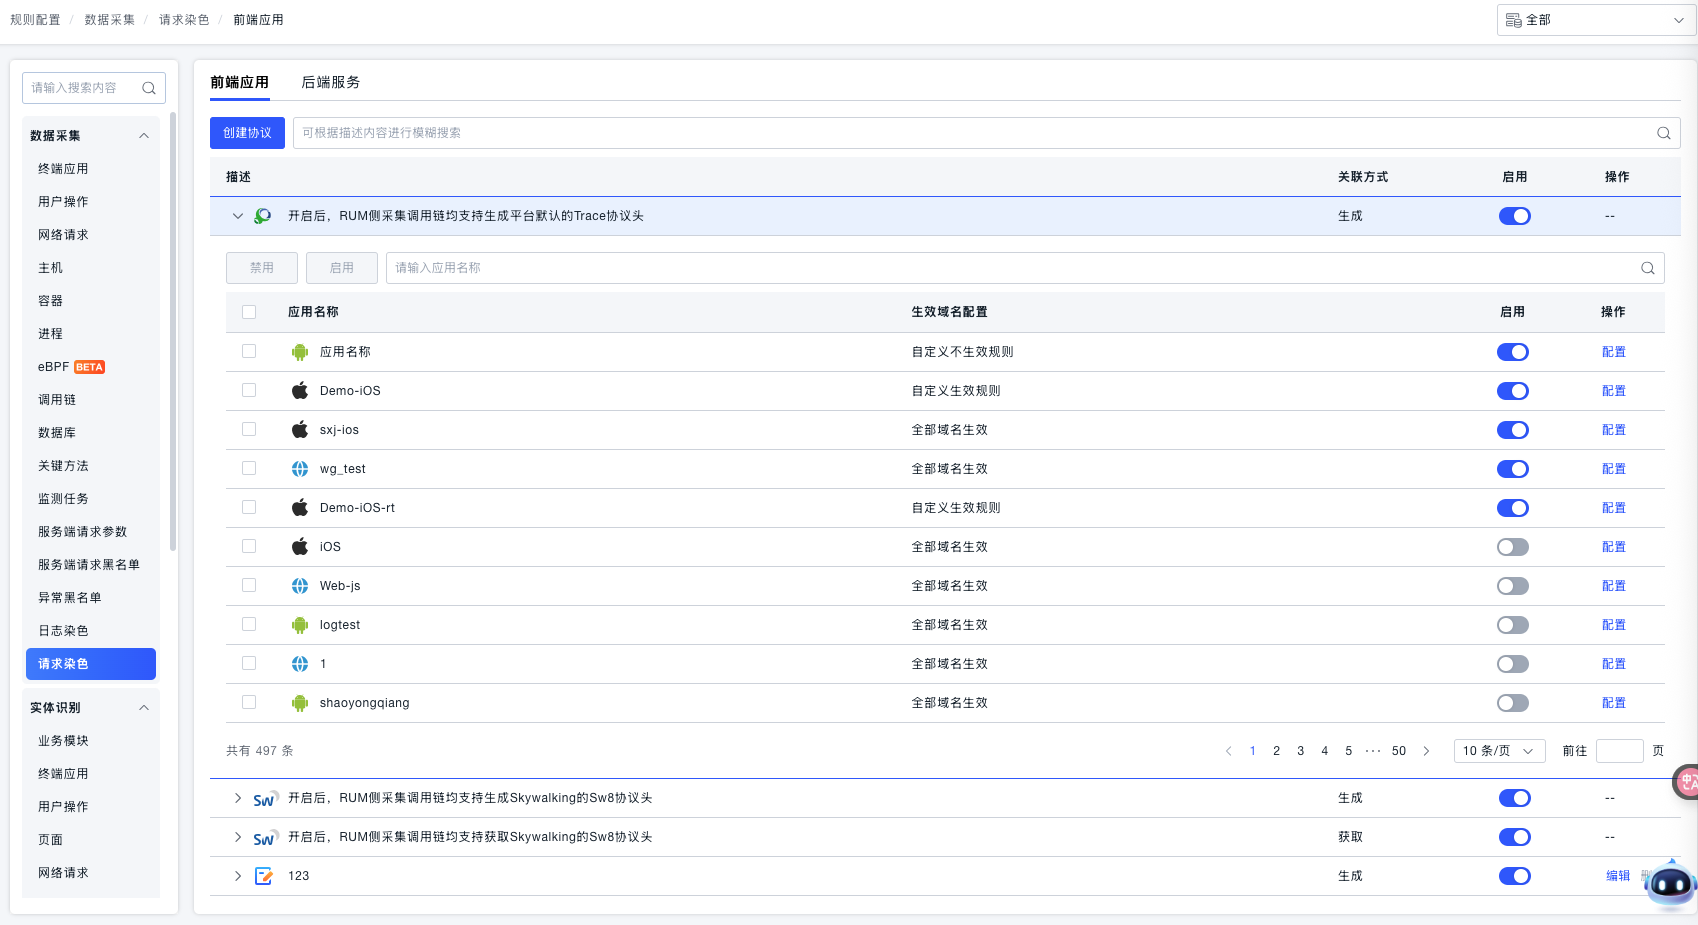Select 日志染色 in the sidebar menu
This screenshot has width=1698, height=925.
coord(63,631)
